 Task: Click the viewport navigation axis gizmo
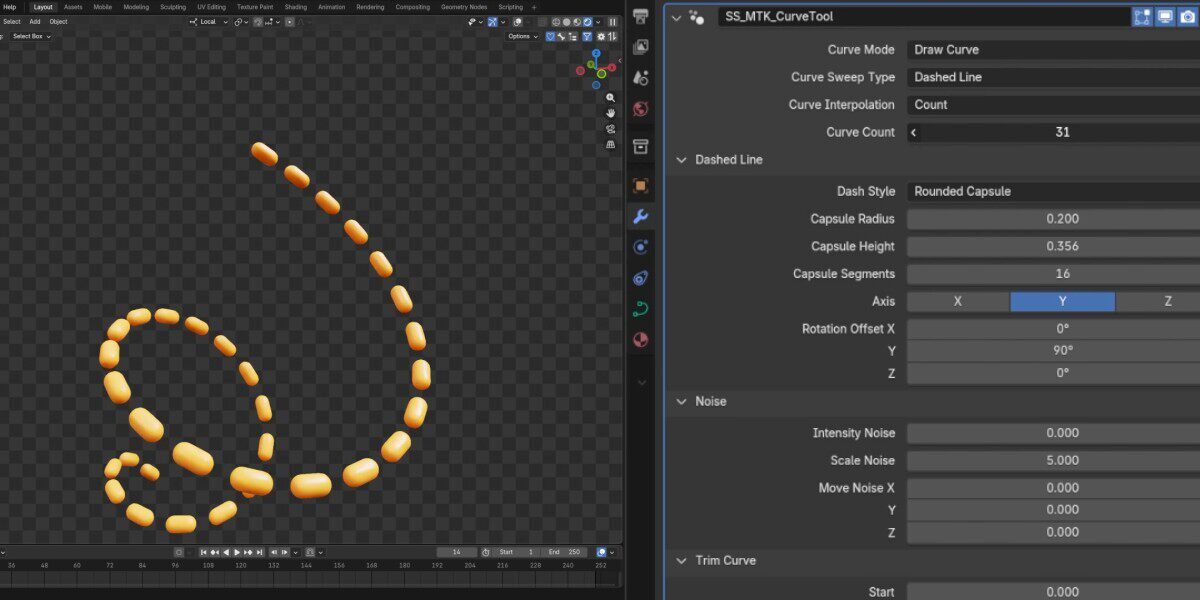598,68
